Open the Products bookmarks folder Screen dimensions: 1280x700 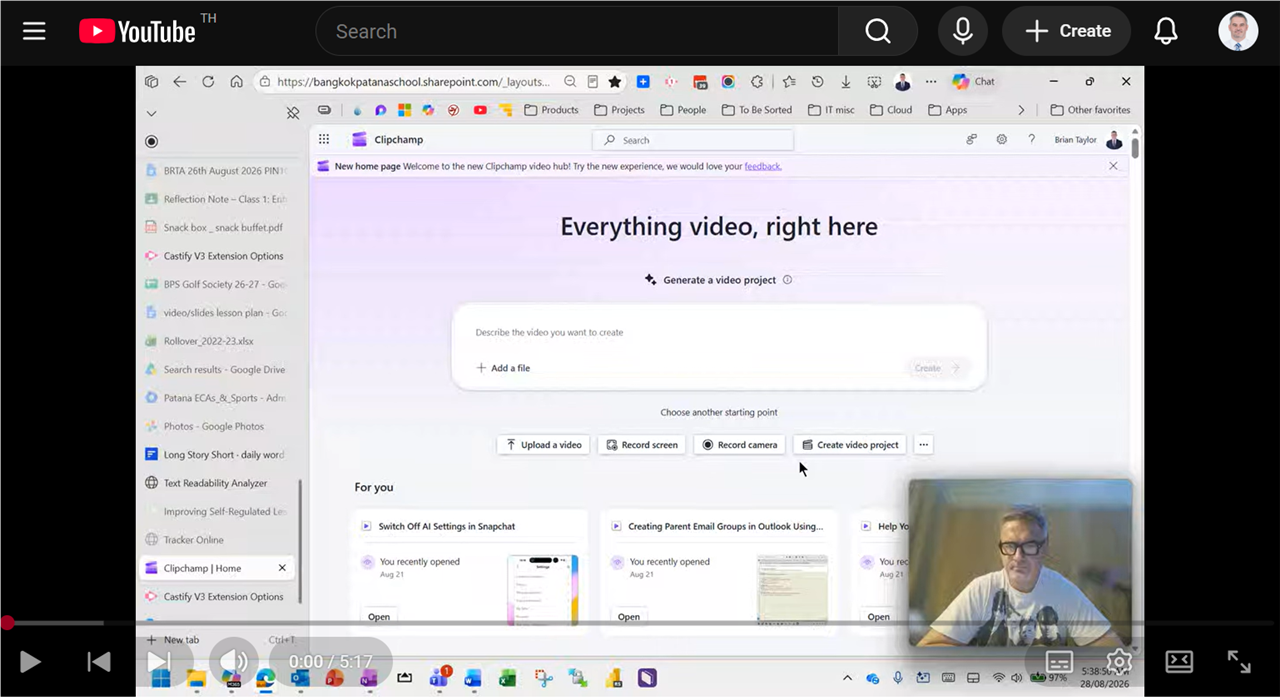[x=551, y=110]
